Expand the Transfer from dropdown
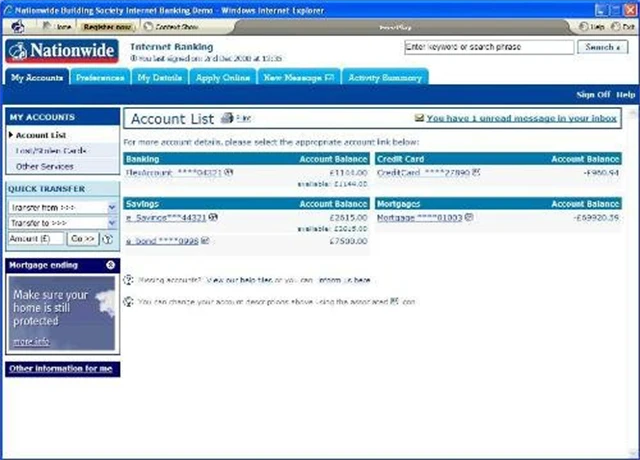Image resolution: width=640 pixels, height=460 pixels. pos(62,207)
